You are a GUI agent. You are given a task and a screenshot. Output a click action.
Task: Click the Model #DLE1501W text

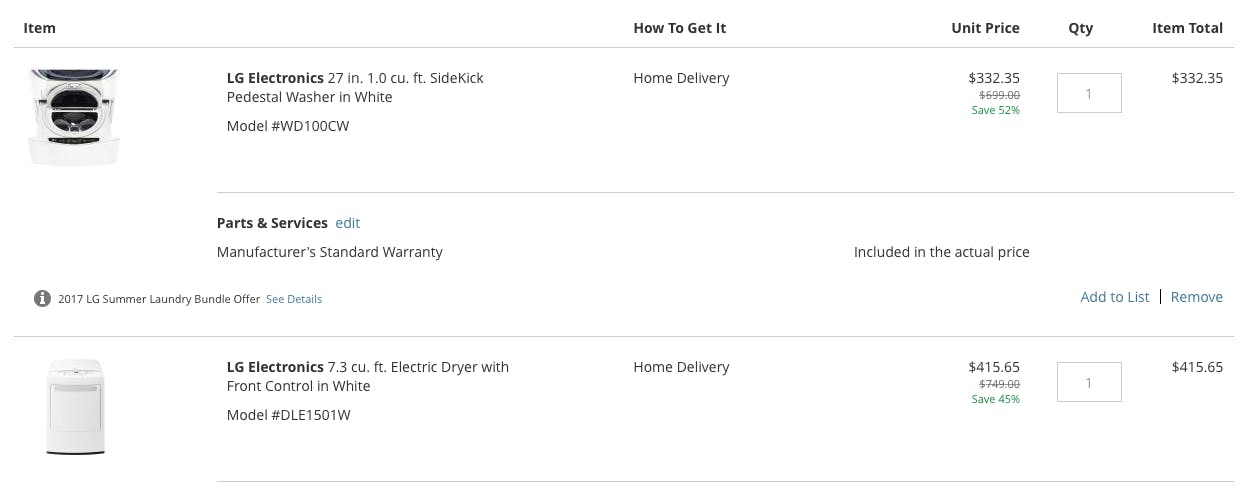tap(288, 415)
